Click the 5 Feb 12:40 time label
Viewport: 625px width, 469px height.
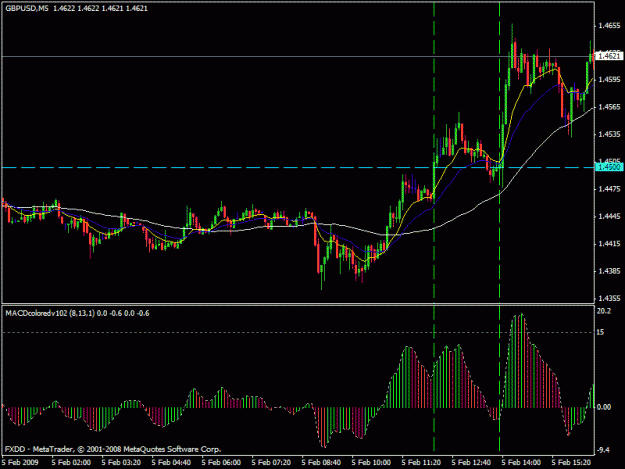(471, 462)
